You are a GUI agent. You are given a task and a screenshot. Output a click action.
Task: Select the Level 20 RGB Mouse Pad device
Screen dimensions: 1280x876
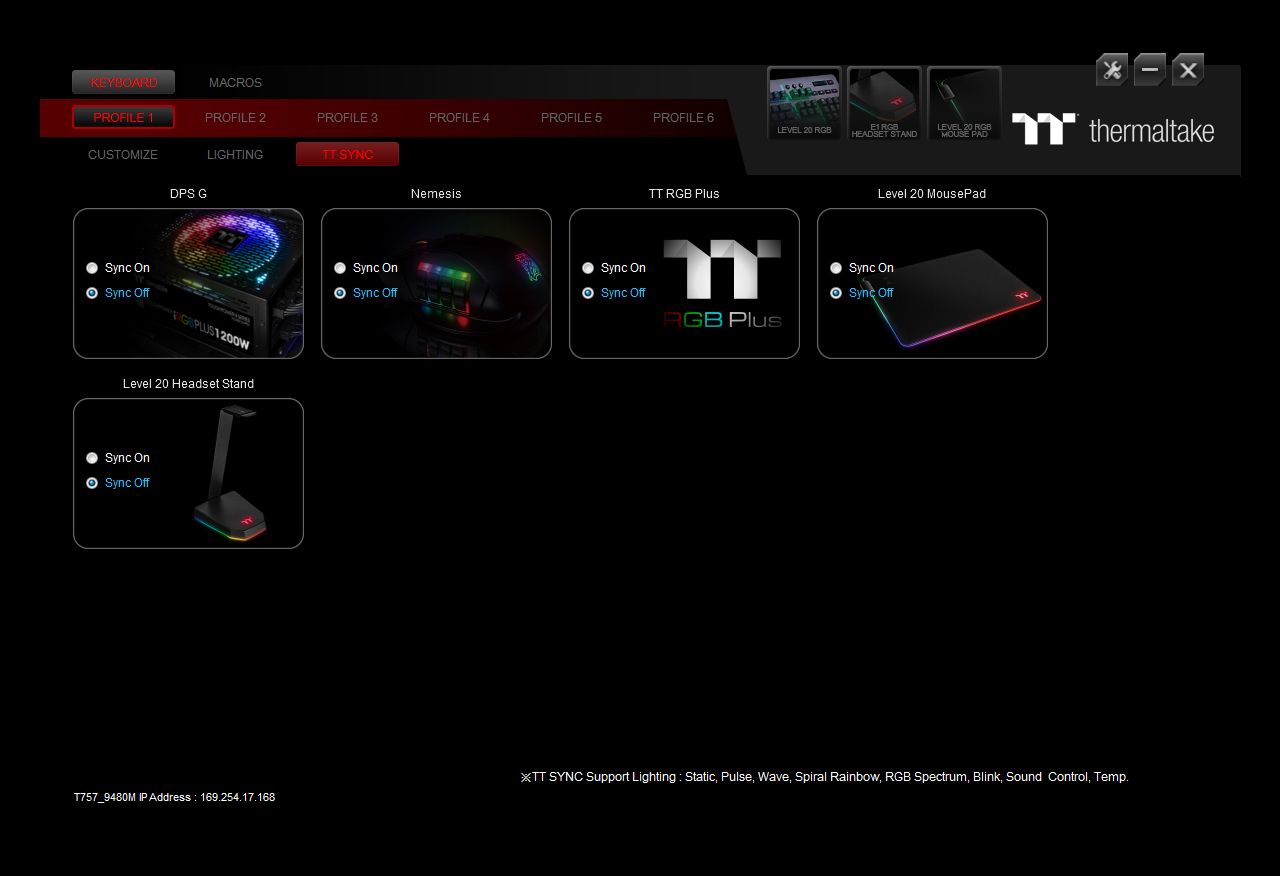click(x=964, y=103)
